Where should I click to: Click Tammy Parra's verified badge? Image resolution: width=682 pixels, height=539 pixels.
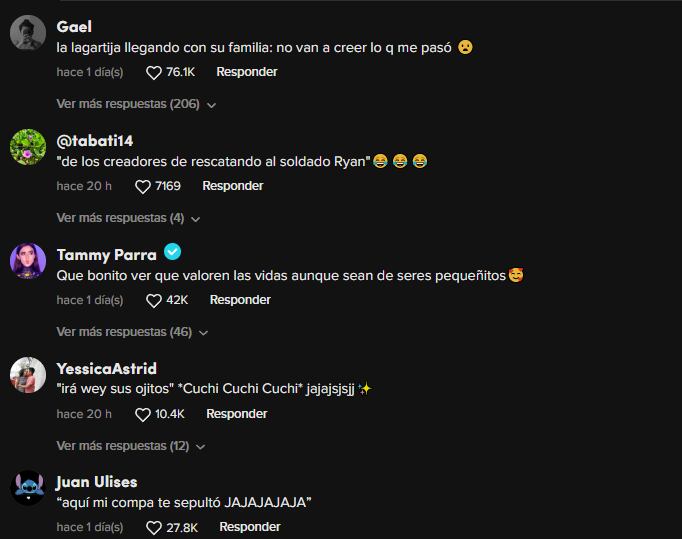pyautogui.click(x=173, y=252)
